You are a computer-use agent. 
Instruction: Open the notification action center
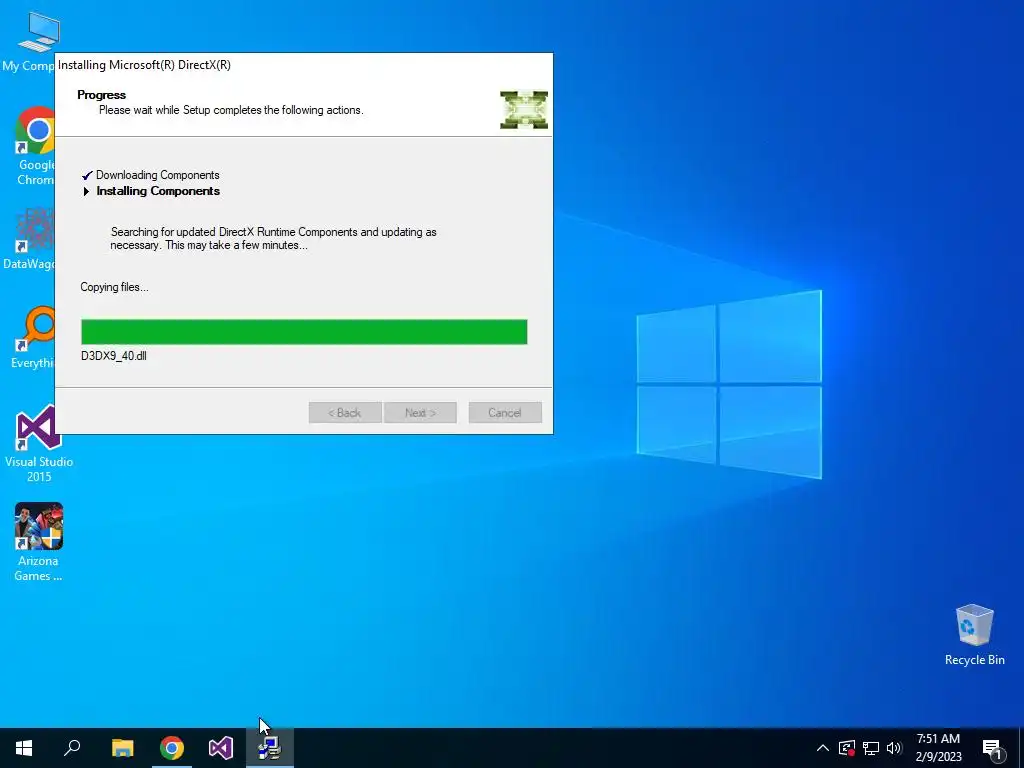coord(992,748)
